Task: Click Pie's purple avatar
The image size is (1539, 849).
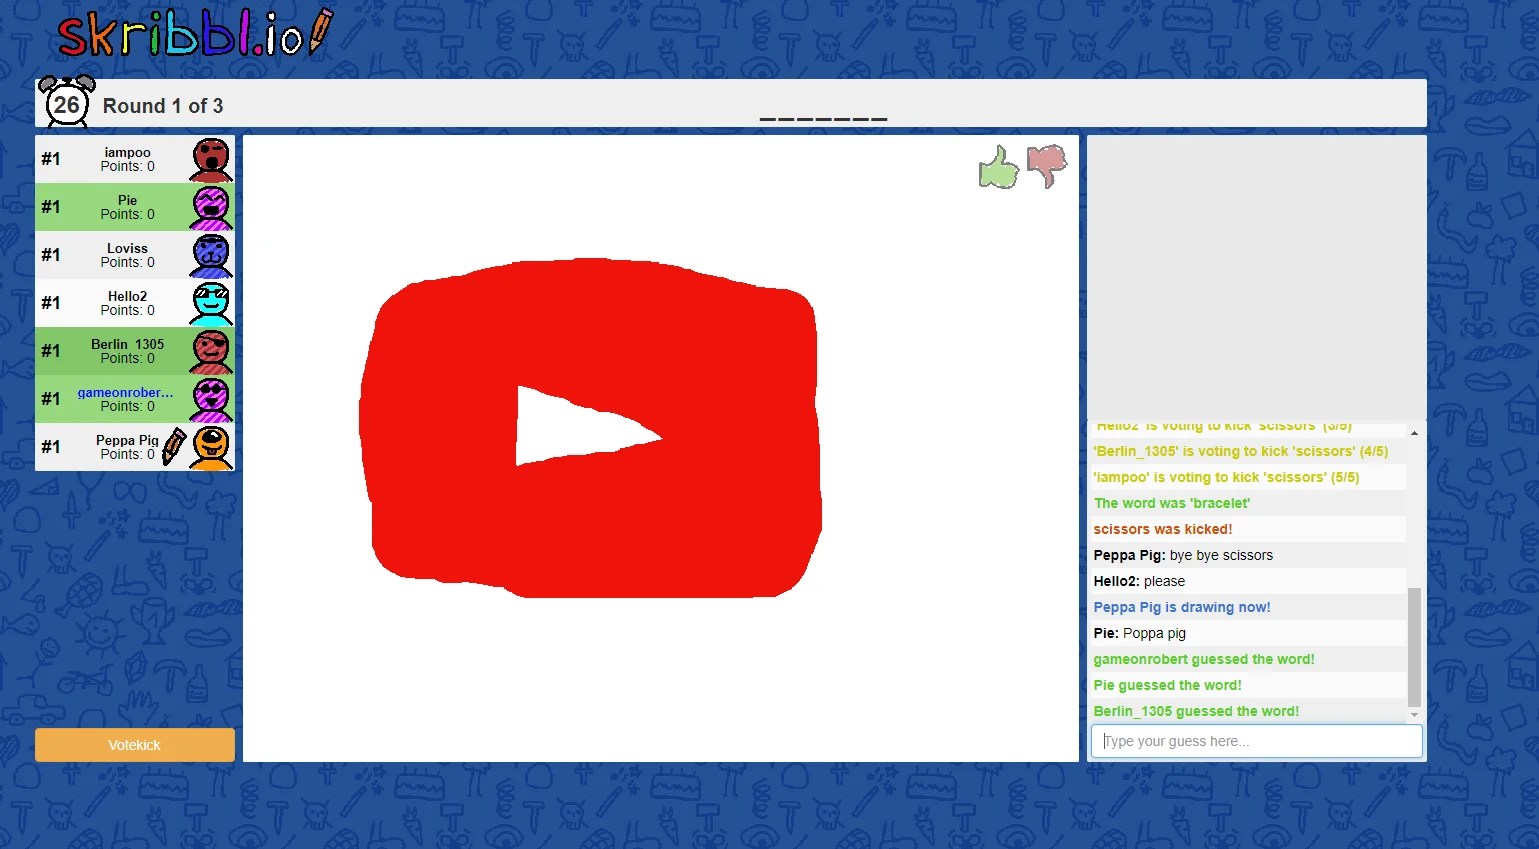Action: tap(211, 207)
